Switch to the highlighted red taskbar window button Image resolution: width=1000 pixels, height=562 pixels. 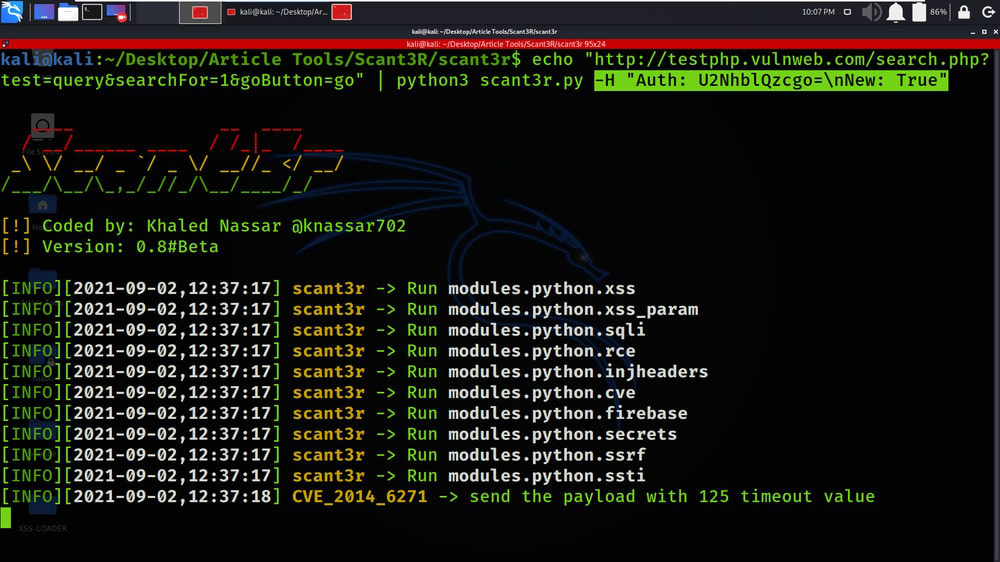pos(200,12)
